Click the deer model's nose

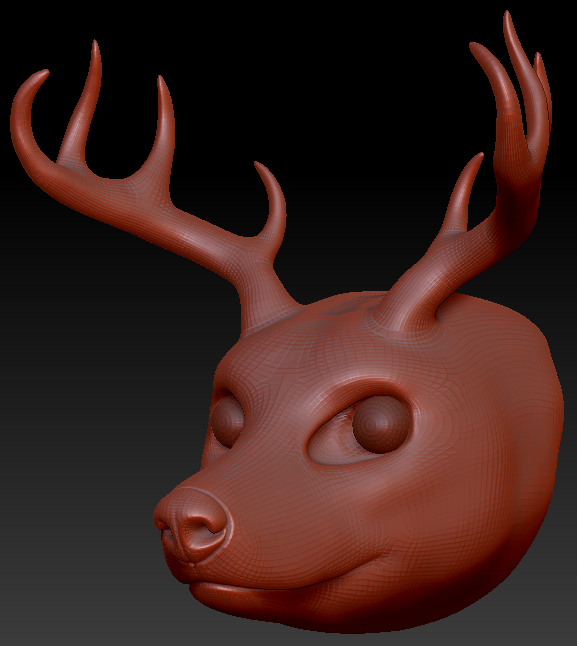[191, 524]
